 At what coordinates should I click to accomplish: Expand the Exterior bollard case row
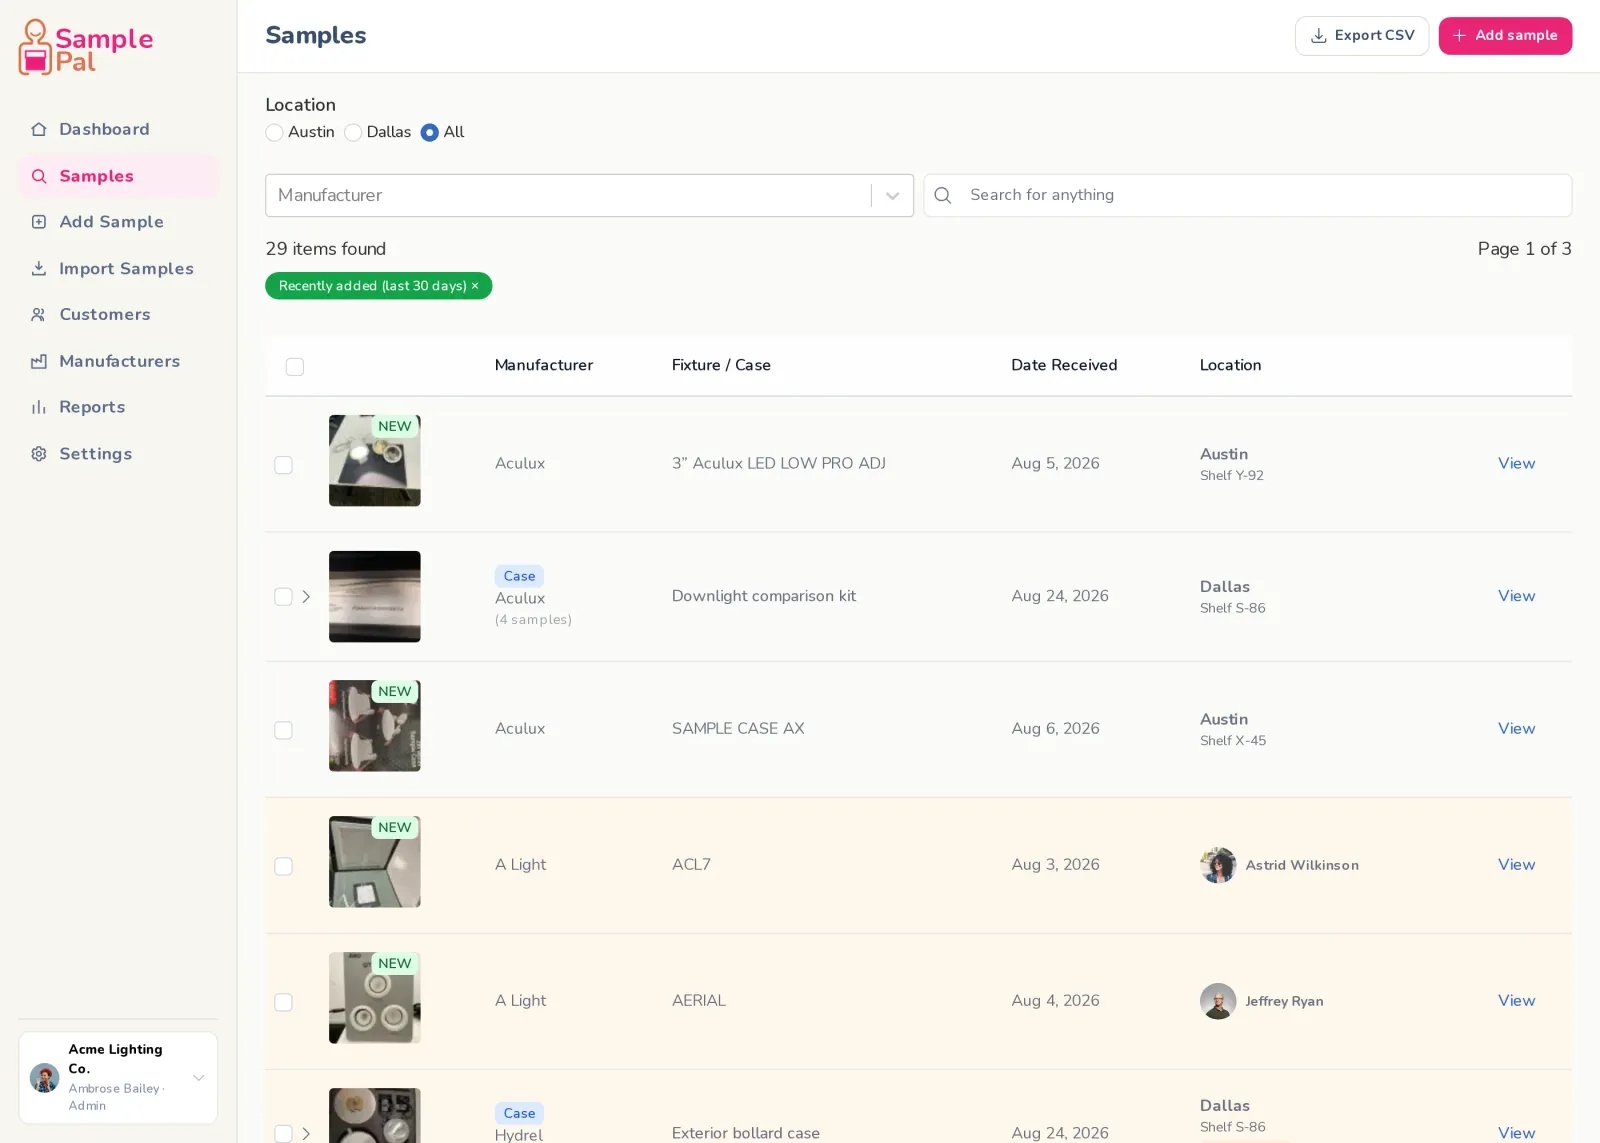click(306, 1134)
